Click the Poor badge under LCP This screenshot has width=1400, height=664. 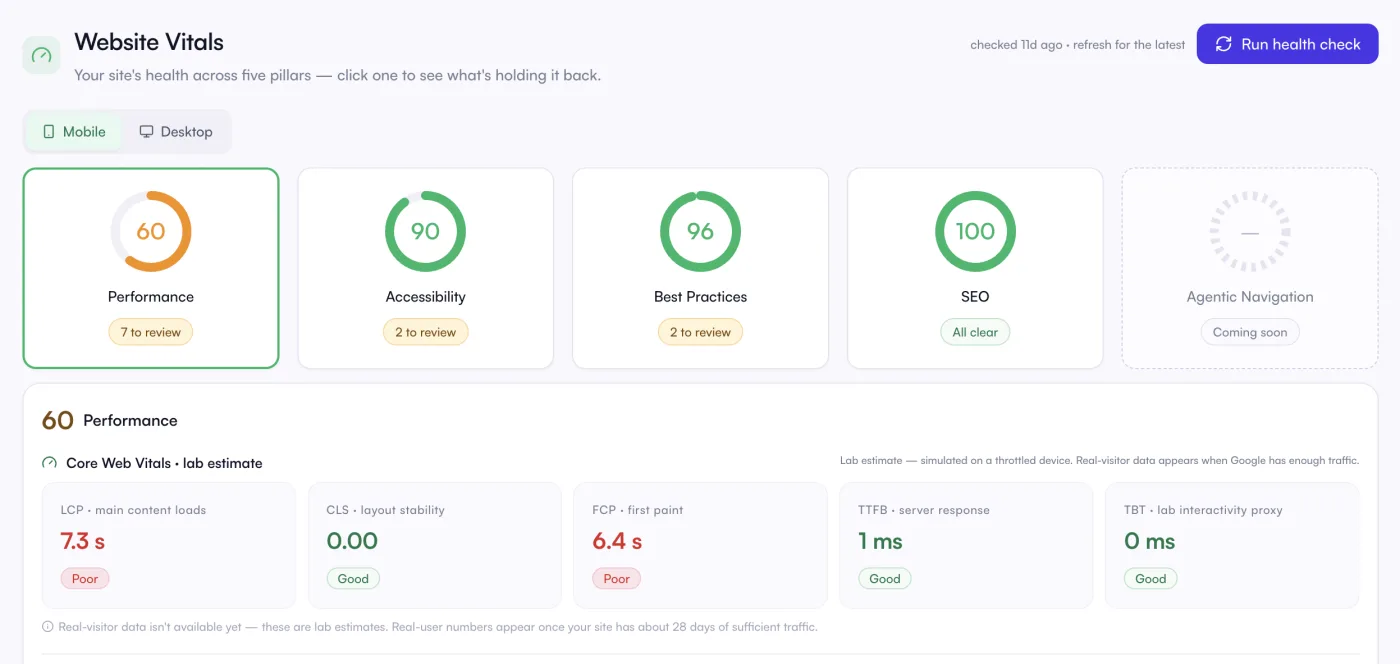(85, 578)
